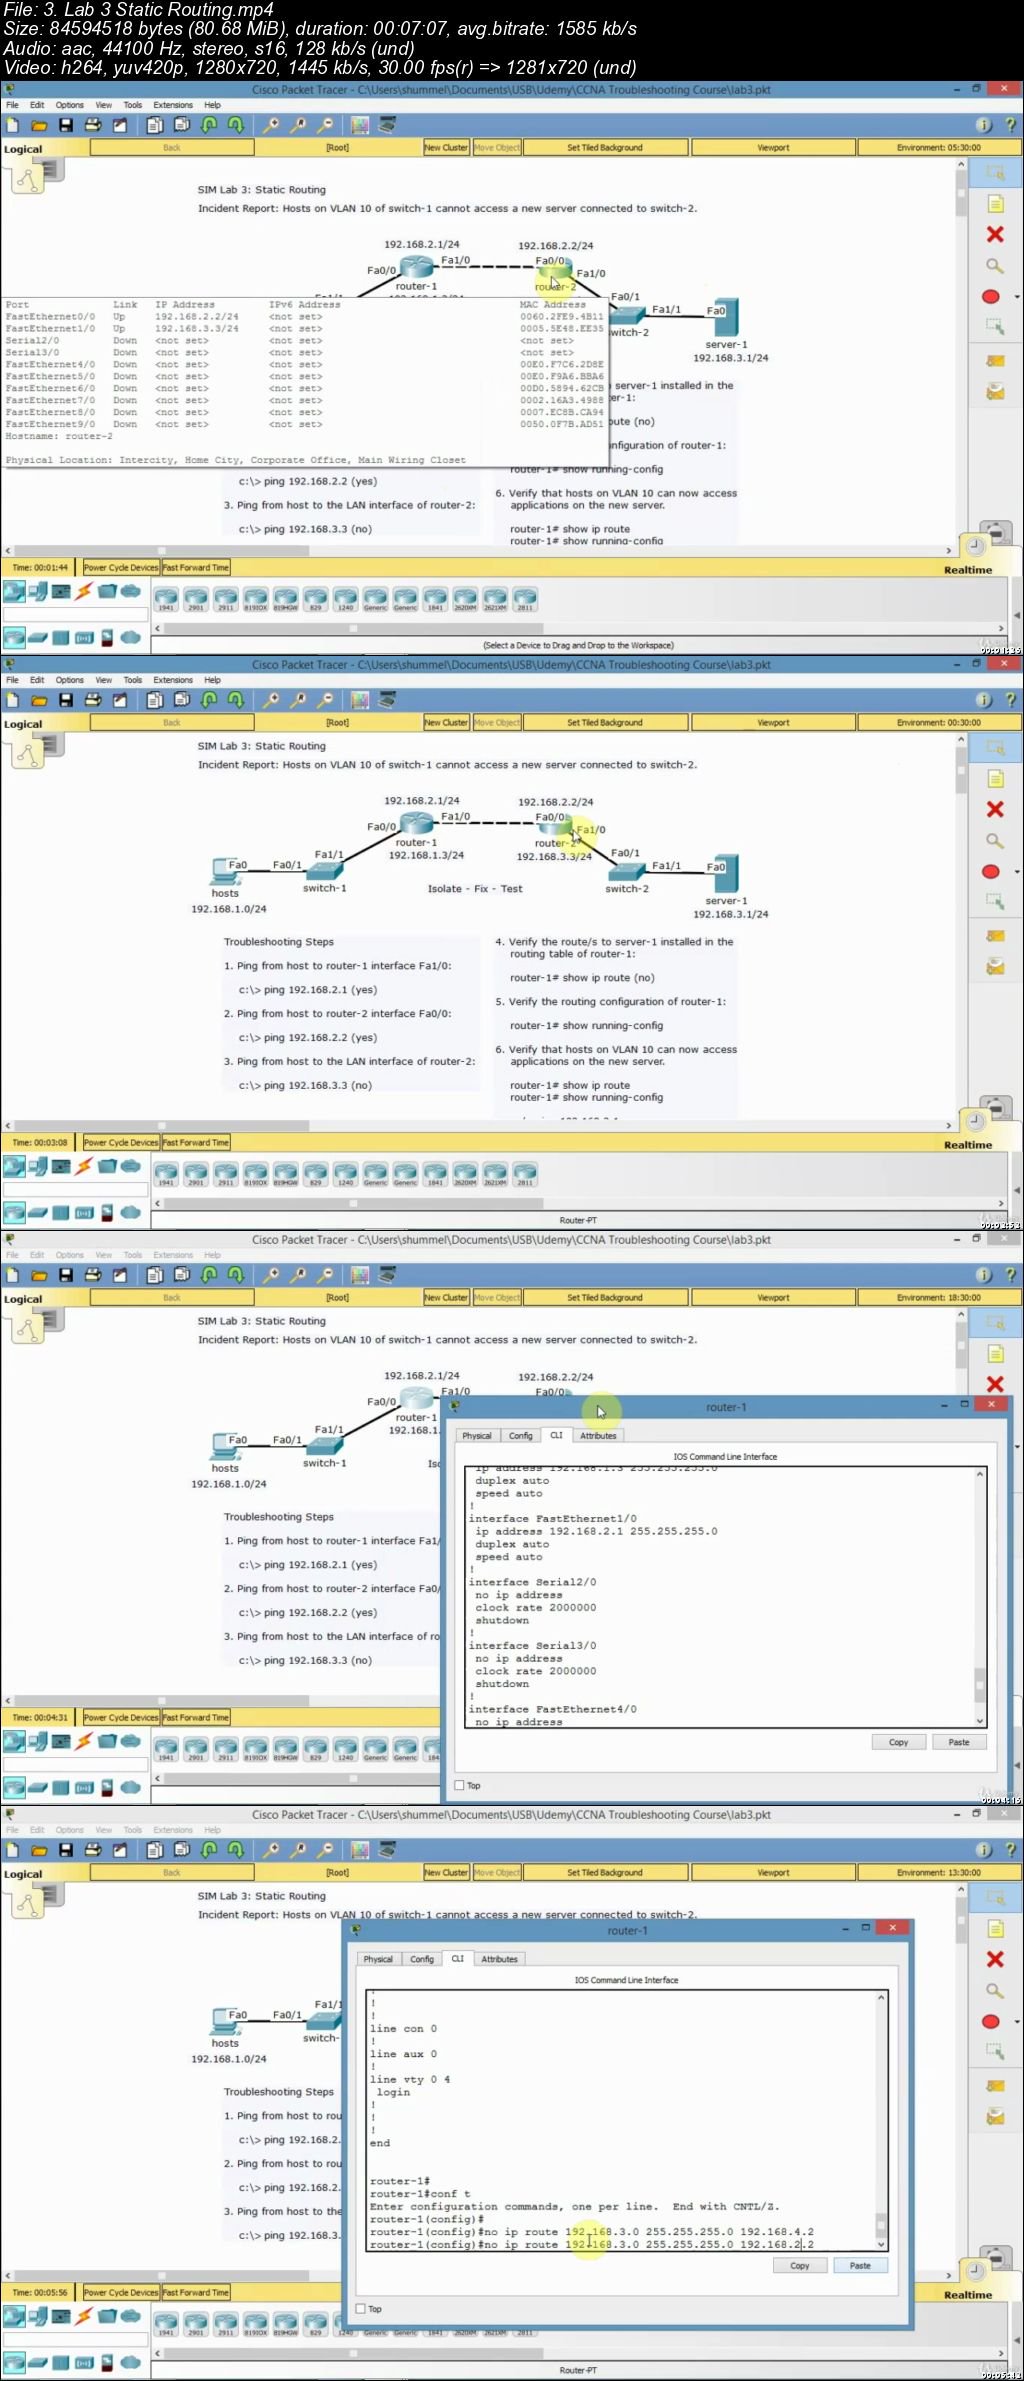
Task: Click hosts PC device in frame timed 00:03:08
Action: [225, 870]
